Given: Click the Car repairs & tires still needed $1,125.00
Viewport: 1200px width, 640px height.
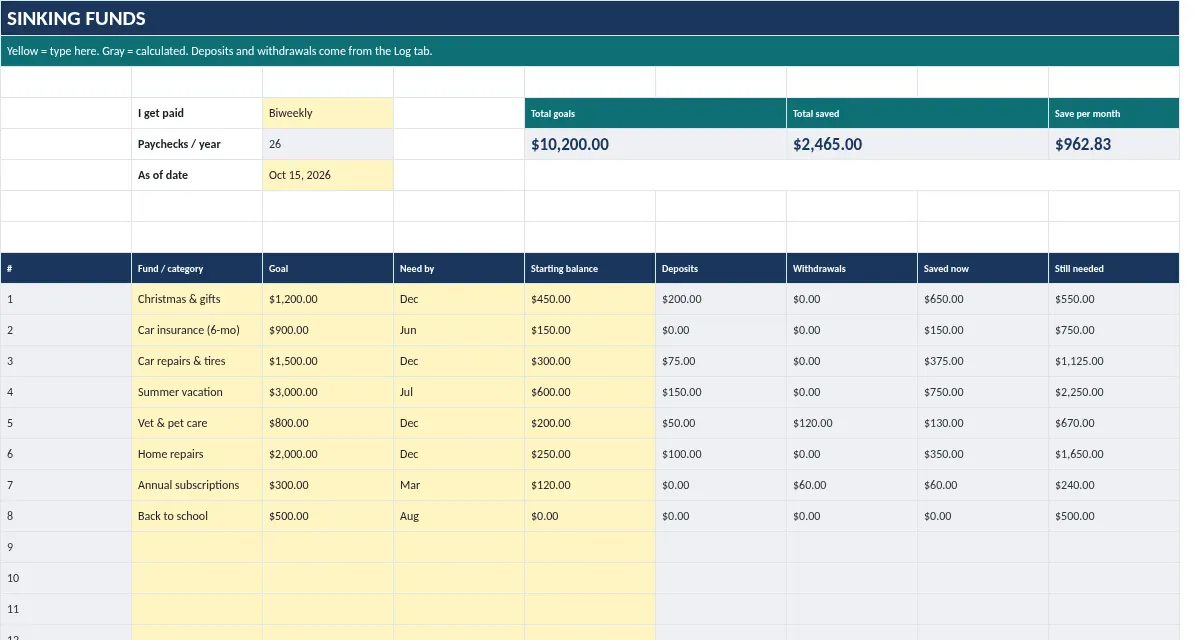Looking at the screenshot, I should pos(1114,361).
